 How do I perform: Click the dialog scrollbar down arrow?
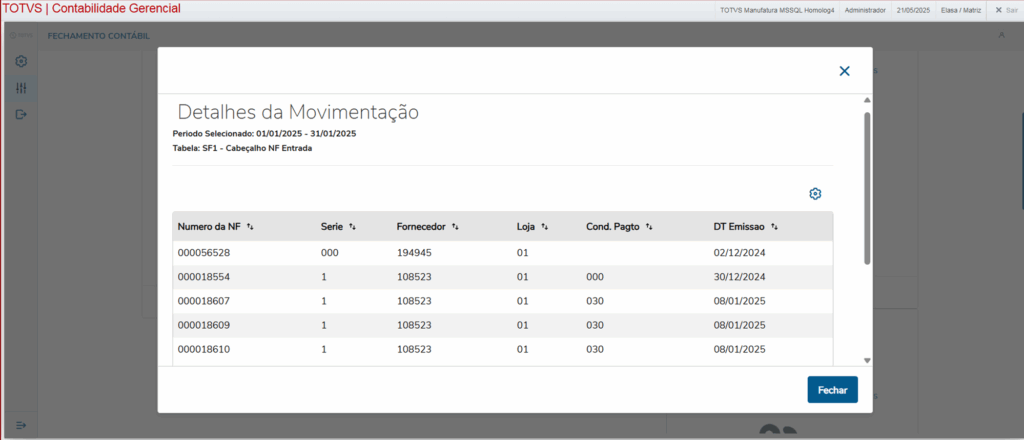point(867,360)
